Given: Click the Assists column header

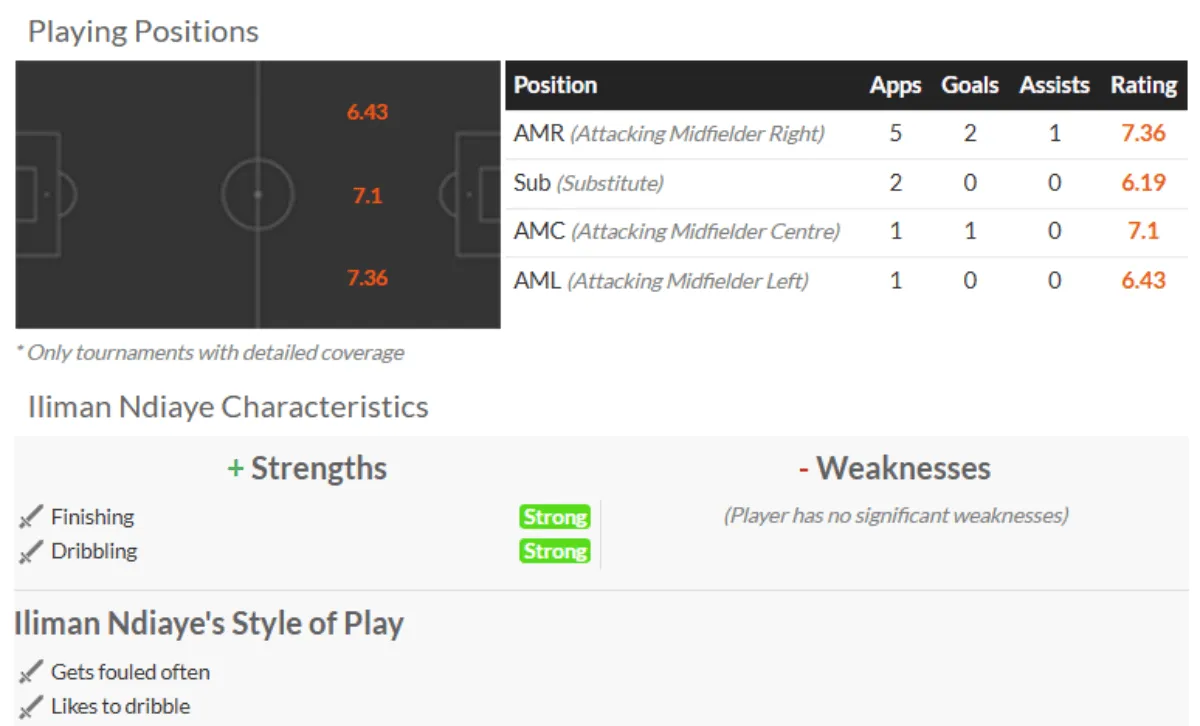Looking at the screenshot, I should (x=1054, y=86).
